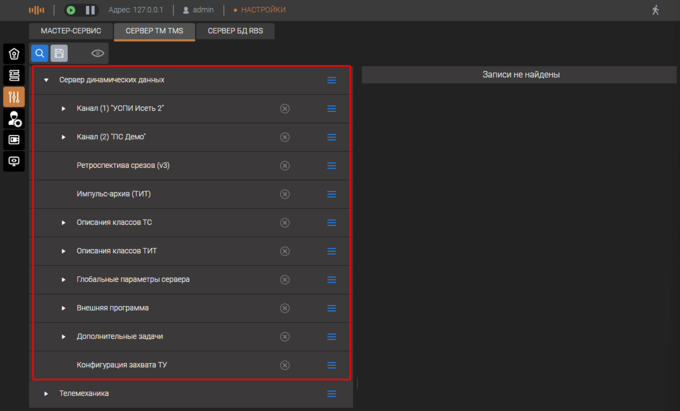Collapse 'Сервер динамических данных' tree node
The height and width of the screenshot is (411, 680).
tap(46, 80)
